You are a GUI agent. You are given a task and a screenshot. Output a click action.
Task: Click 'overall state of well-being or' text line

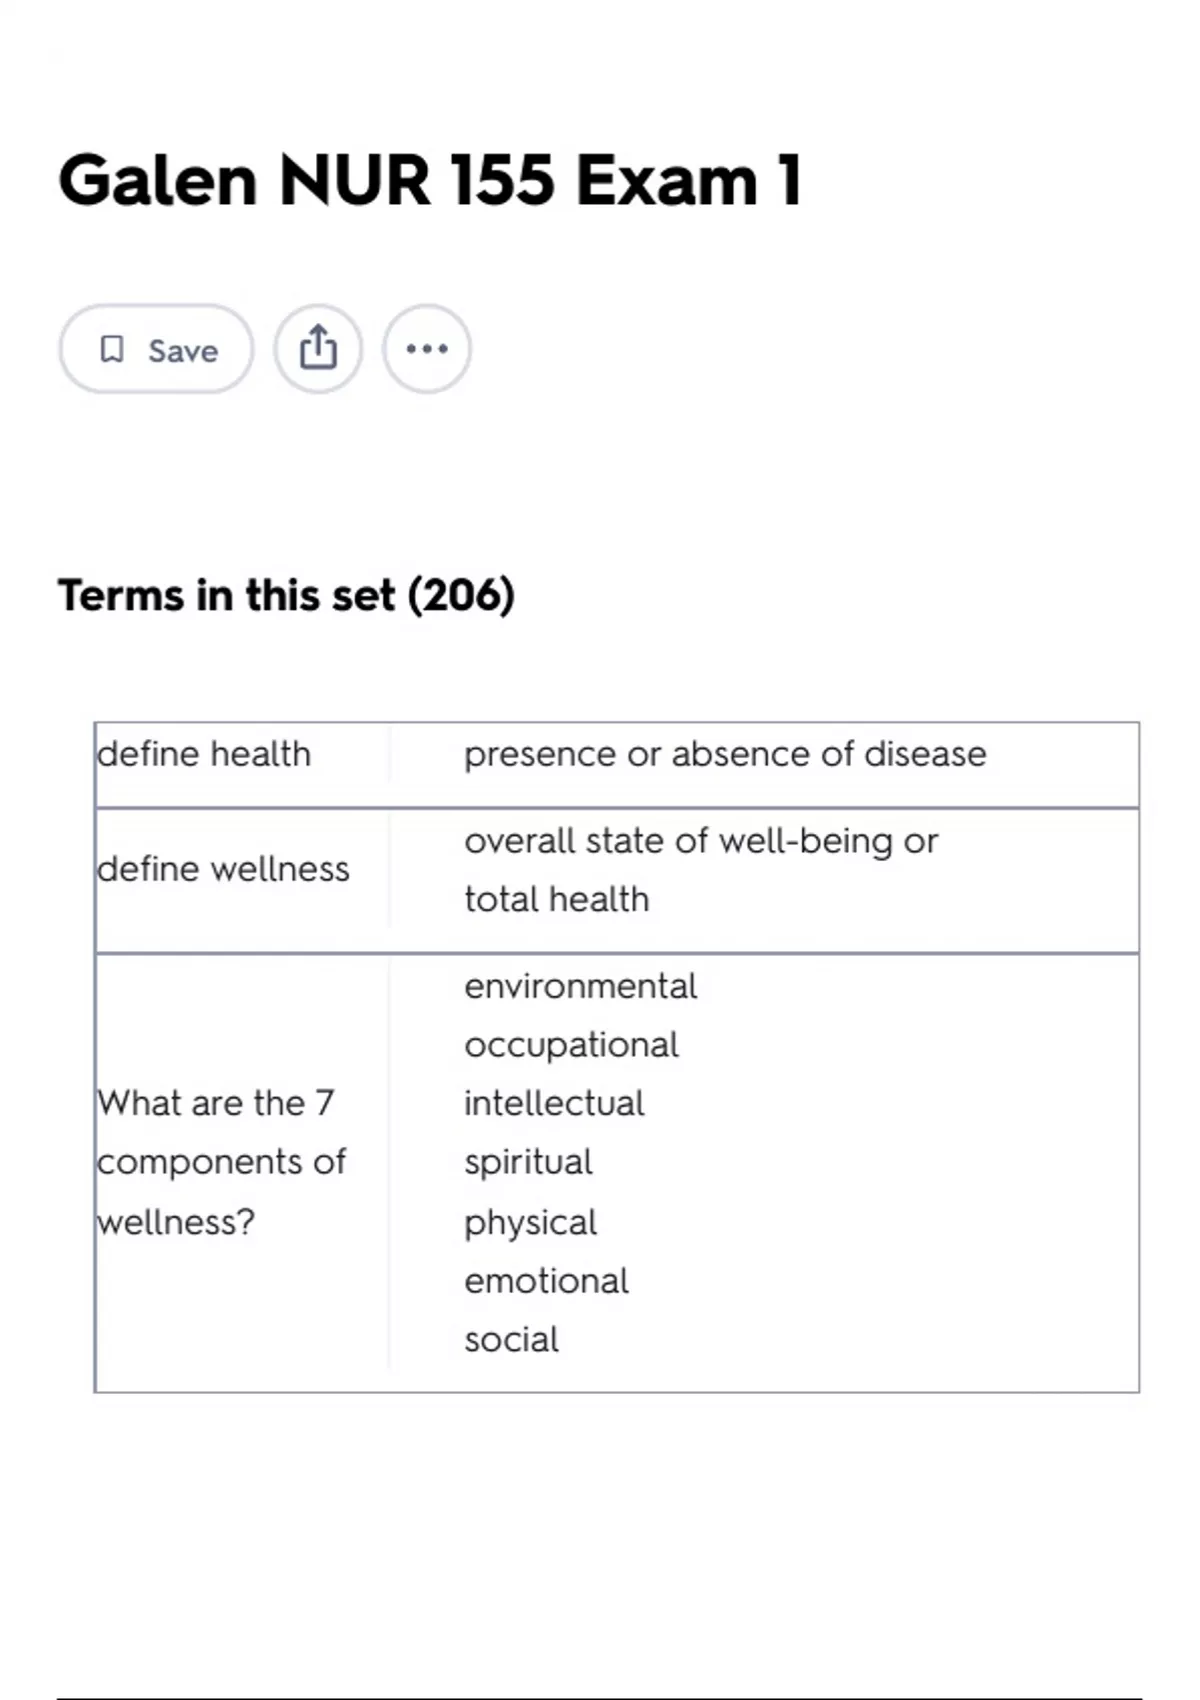(x=701, y=841)
